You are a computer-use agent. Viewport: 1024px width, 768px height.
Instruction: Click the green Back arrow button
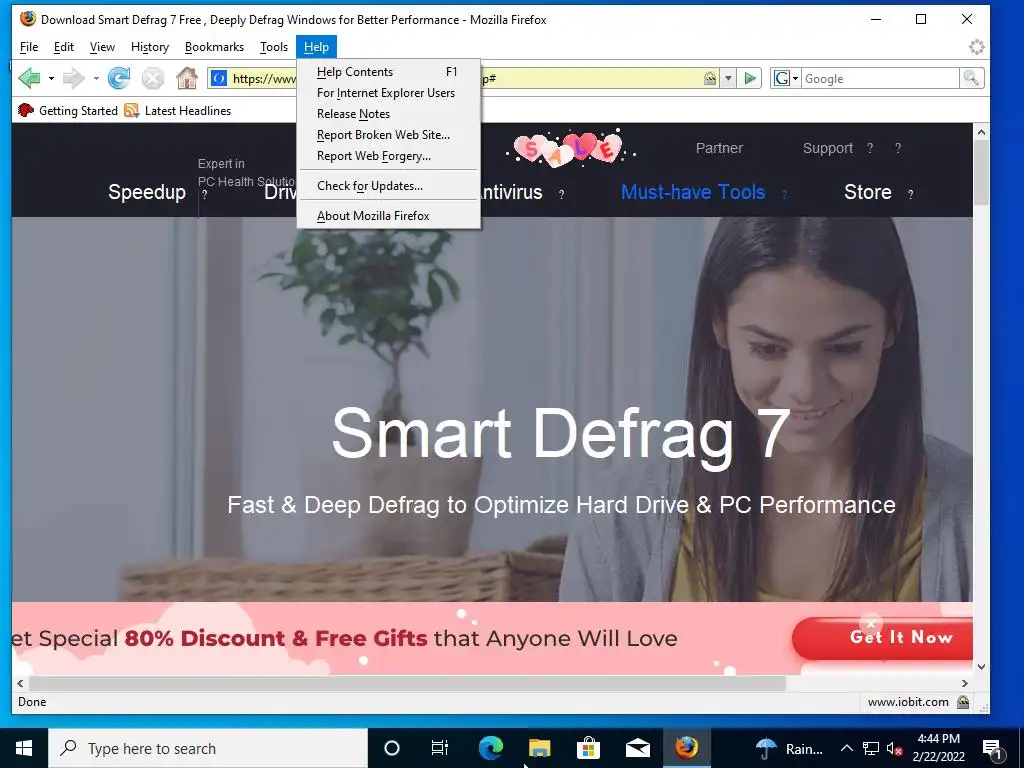pyautogui.click(x=29, y=78)
